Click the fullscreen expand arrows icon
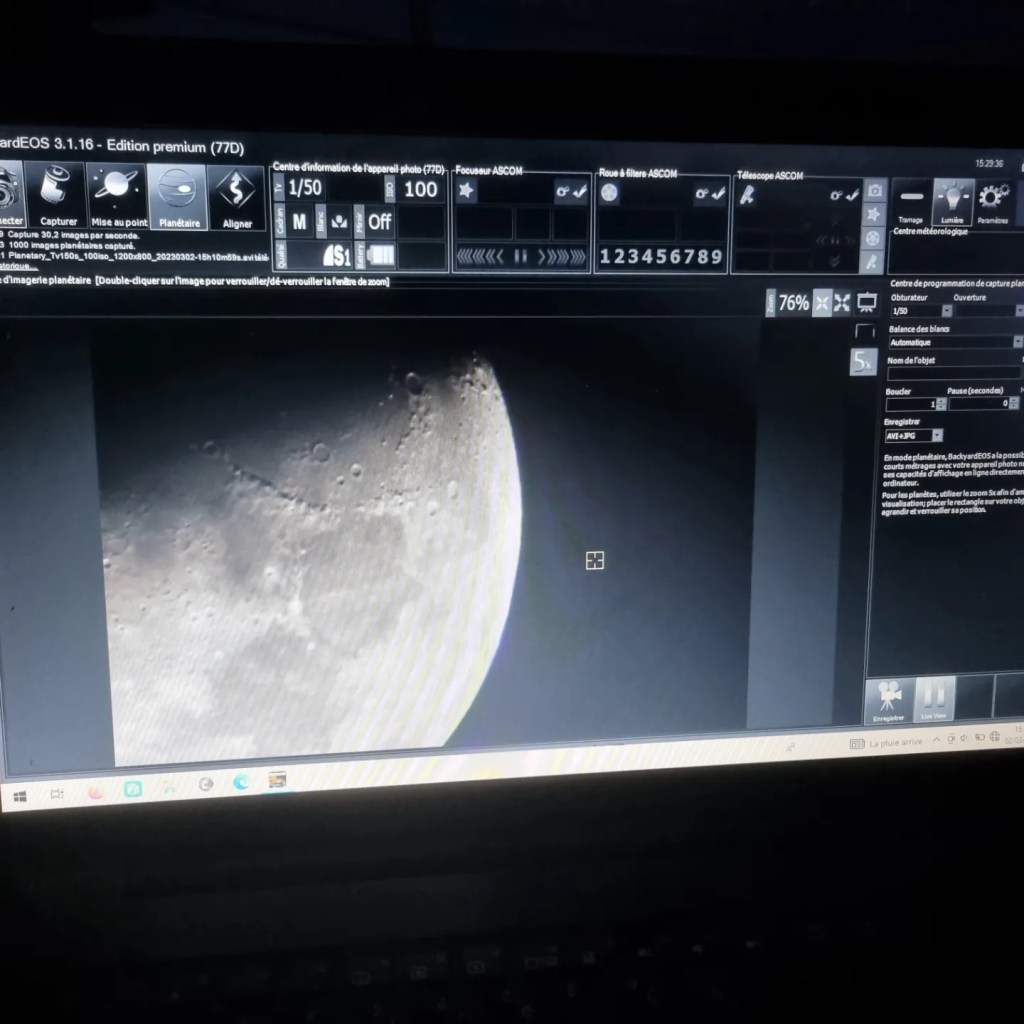Image resolution: width=1024 pixels, height=1024 pixels. 843,303
